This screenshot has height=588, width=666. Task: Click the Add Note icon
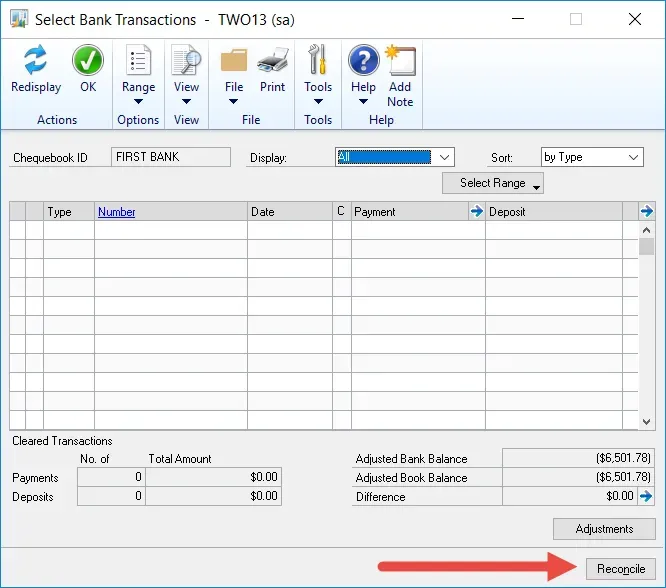click(400, 61)
